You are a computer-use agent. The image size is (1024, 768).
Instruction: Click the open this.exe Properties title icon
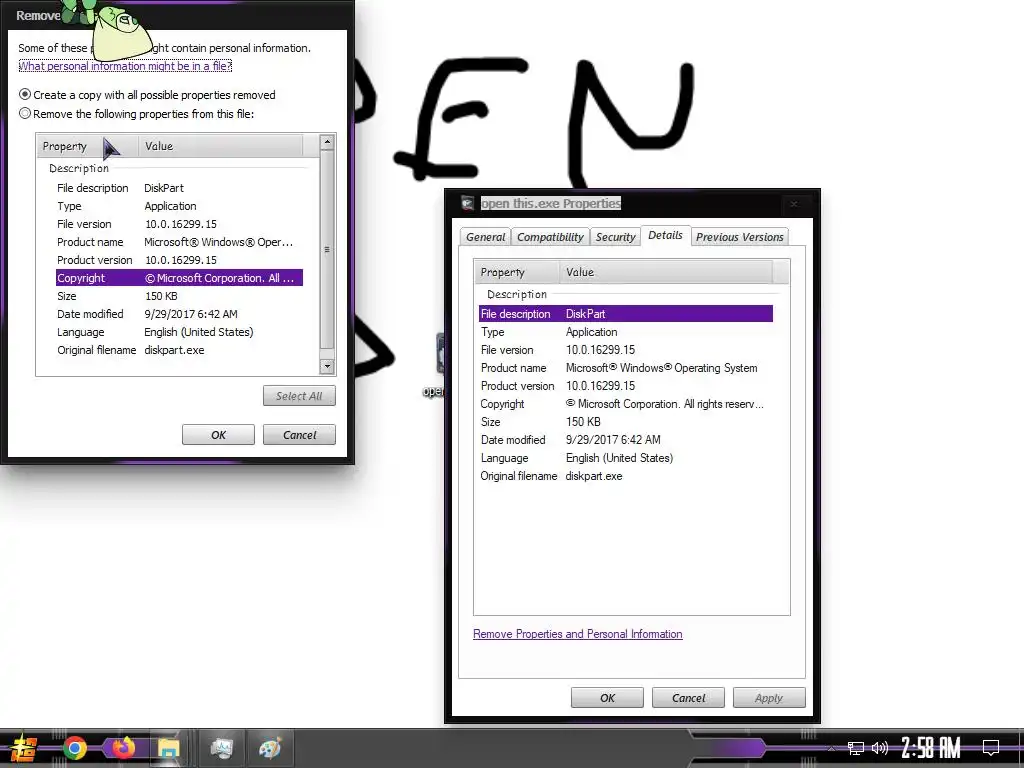click(467, 203)
